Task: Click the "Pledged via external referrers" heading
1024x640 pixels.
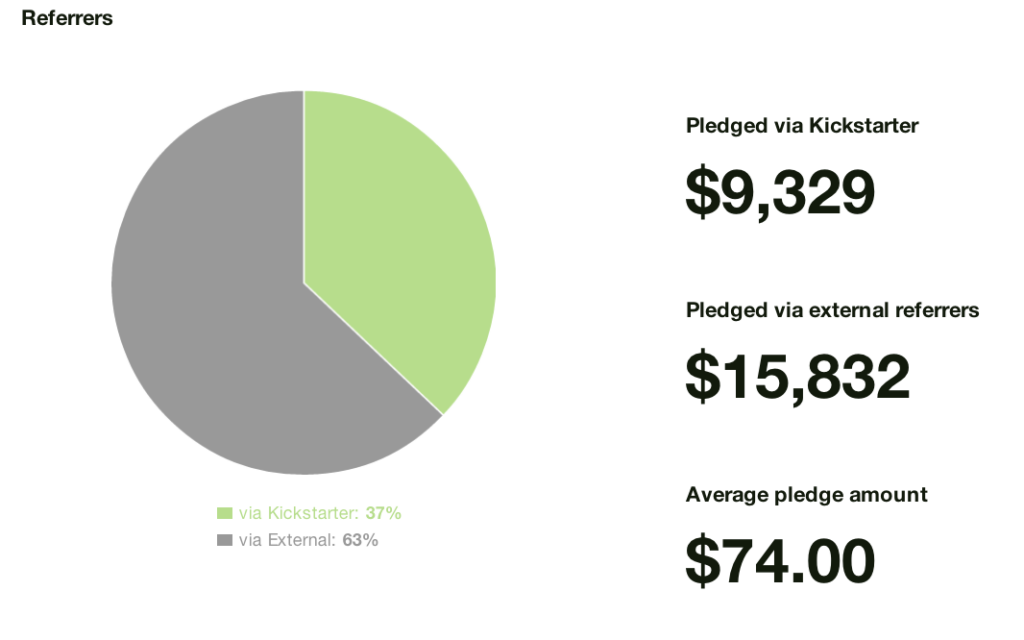Action: pyautogui.click(x=832, y=310)
